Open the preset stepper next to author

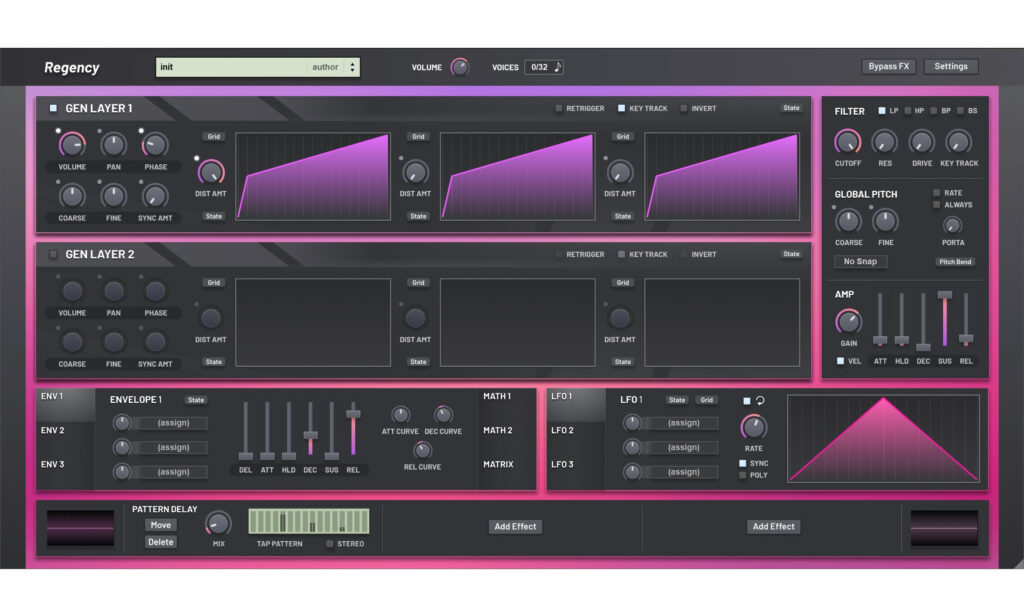[x=351, y=67]
